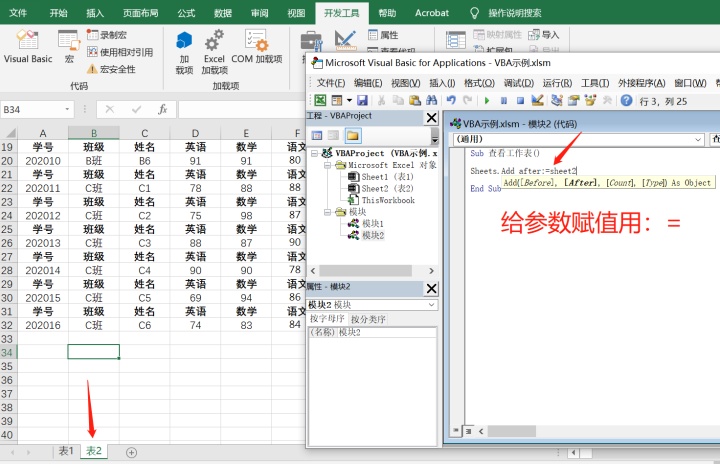
Task: Close the 属性 - 模块2 panel
Action: (431, 289)
